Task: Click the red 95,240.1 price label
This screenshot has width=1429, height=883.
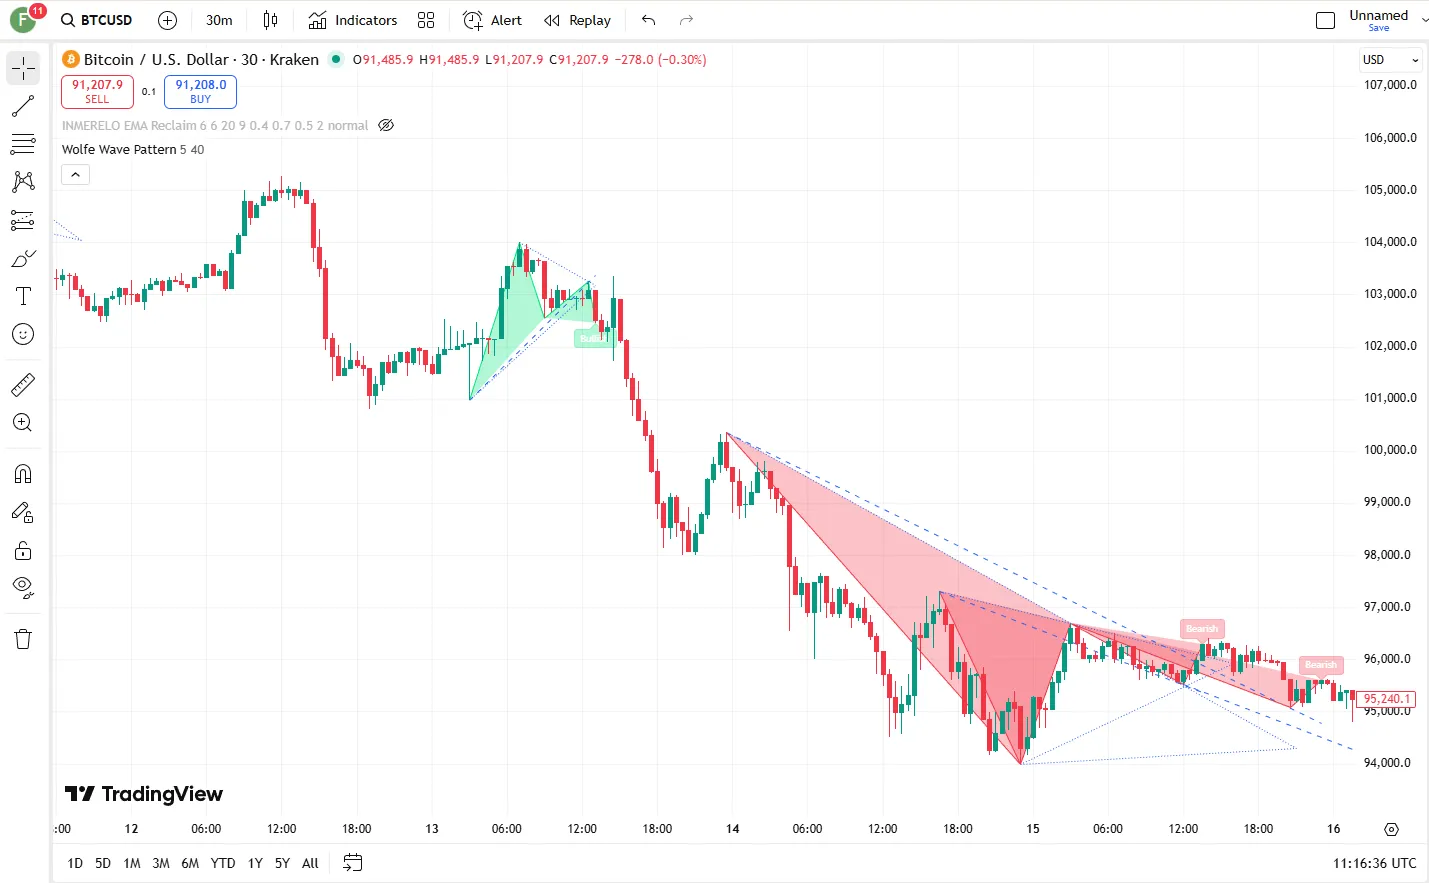Action: coord(1386,699)
